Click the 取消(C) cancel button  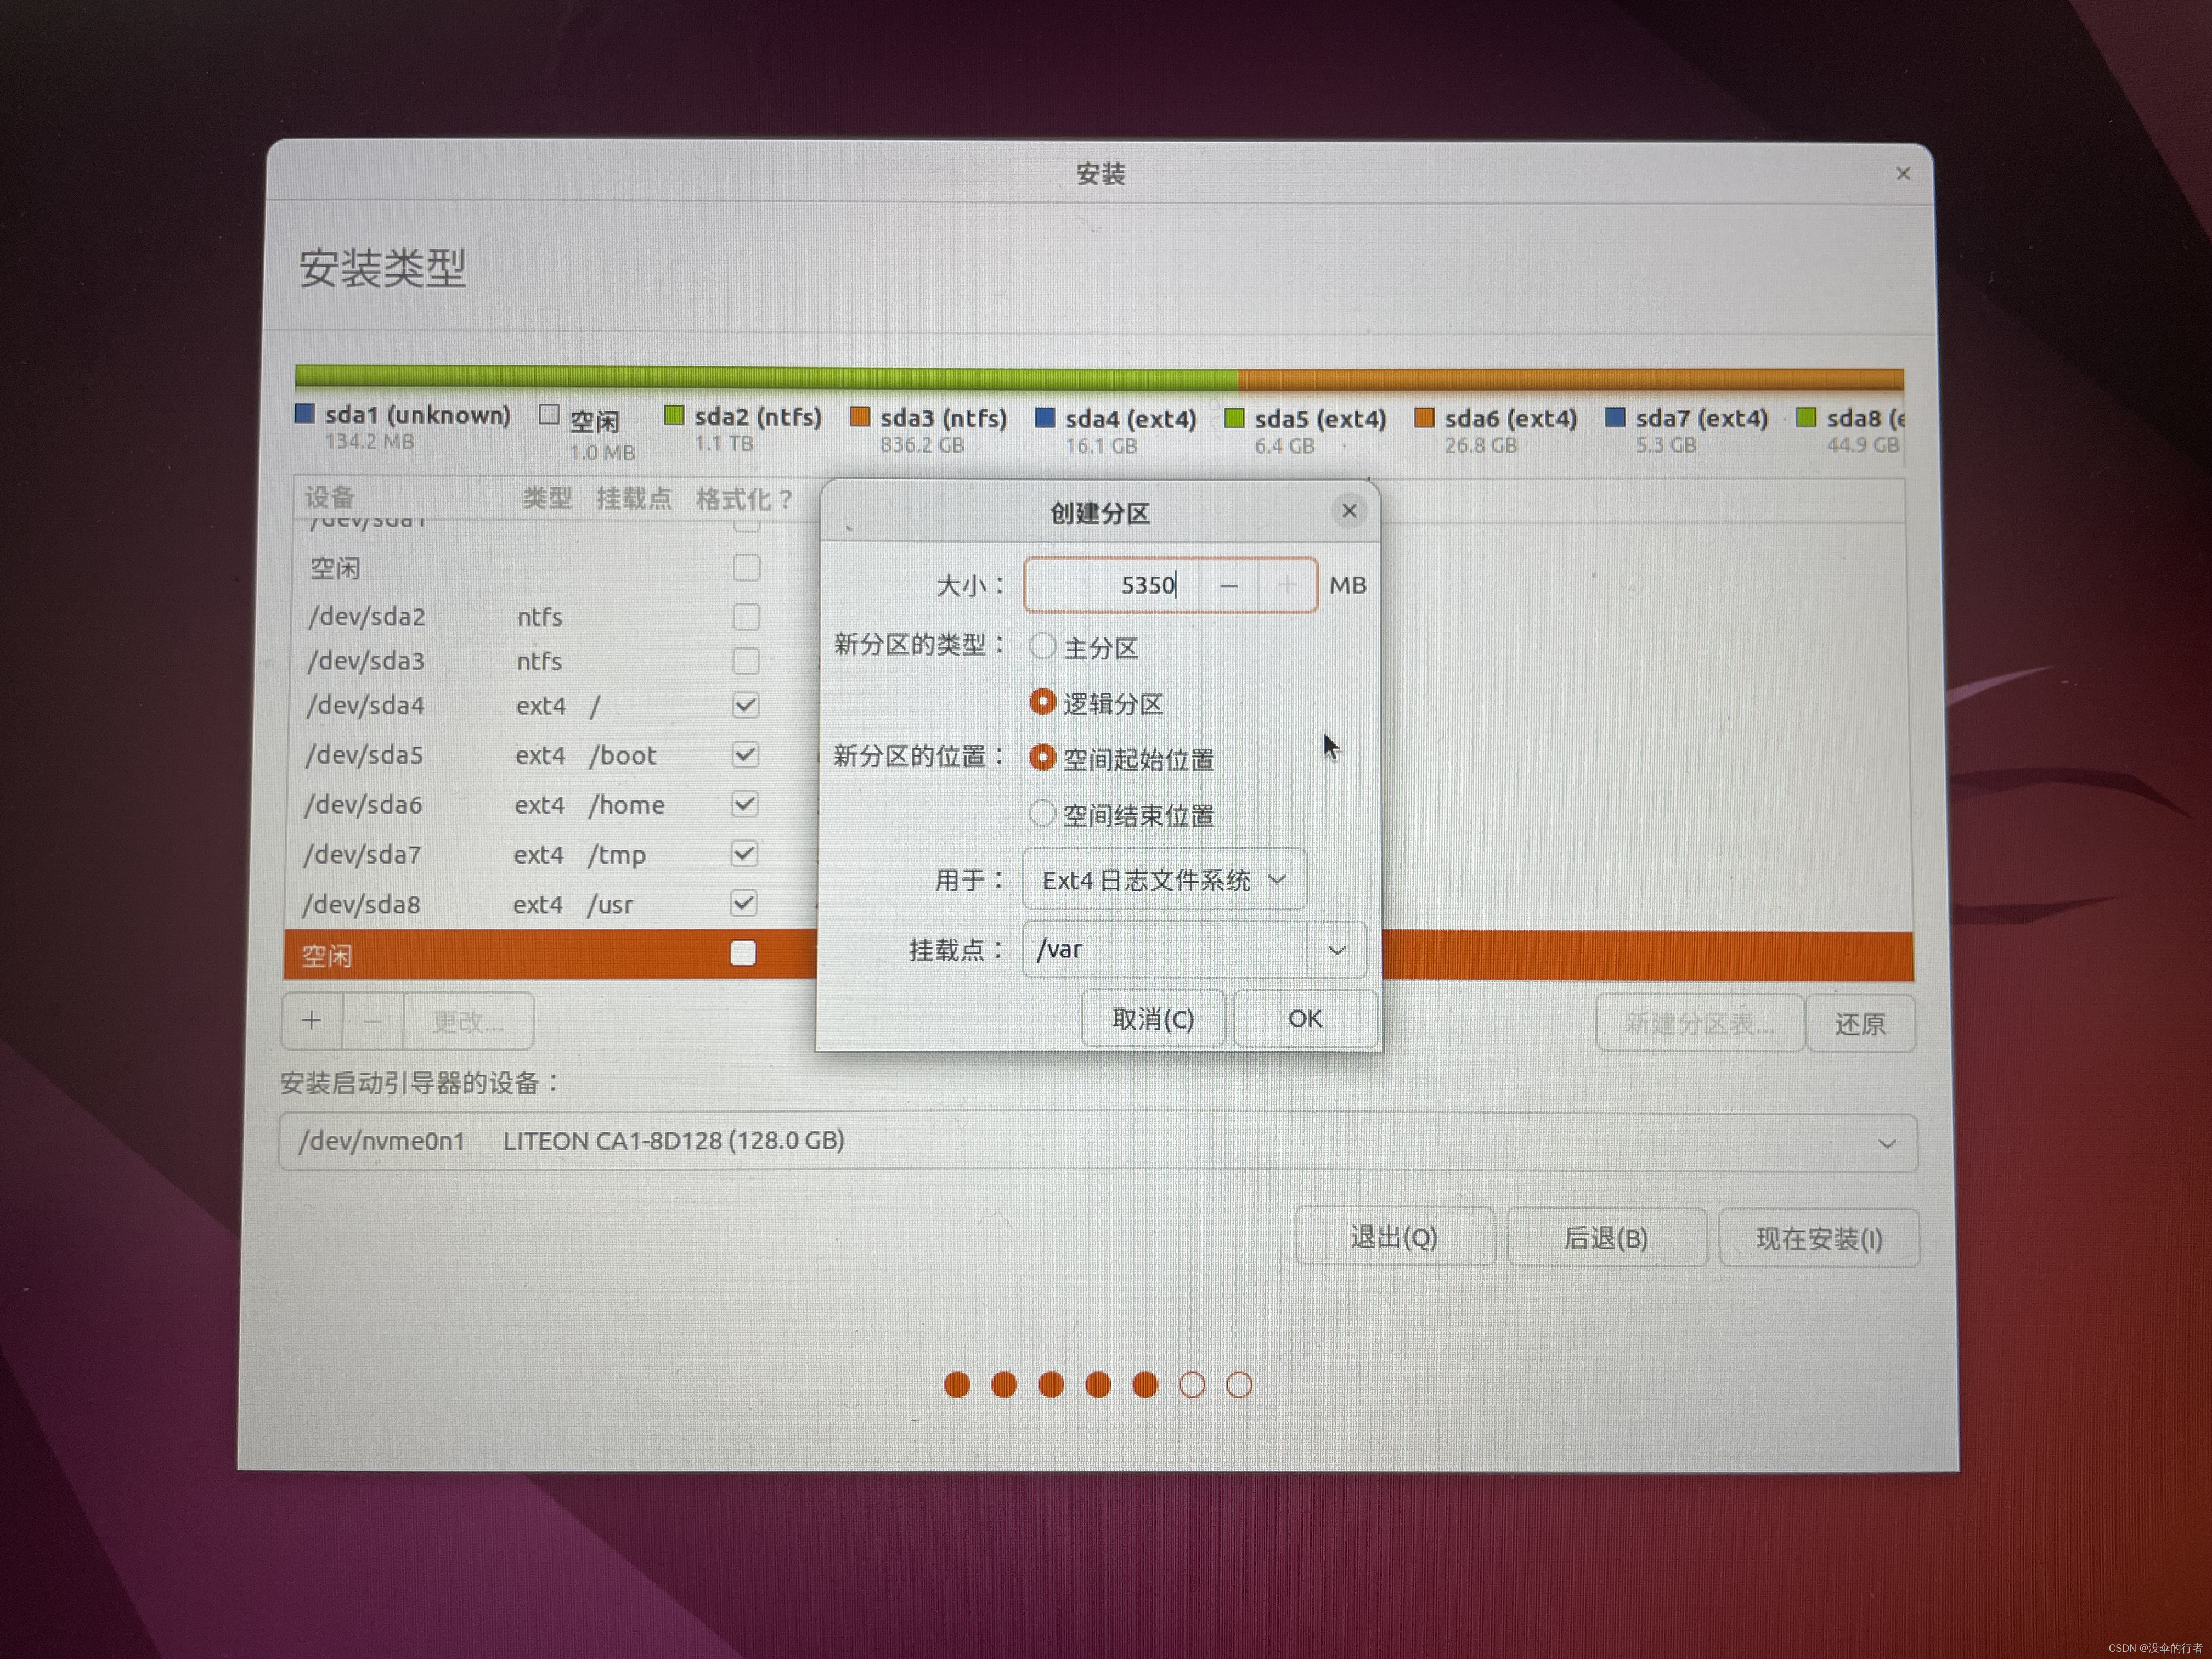click(1153, 1019)
